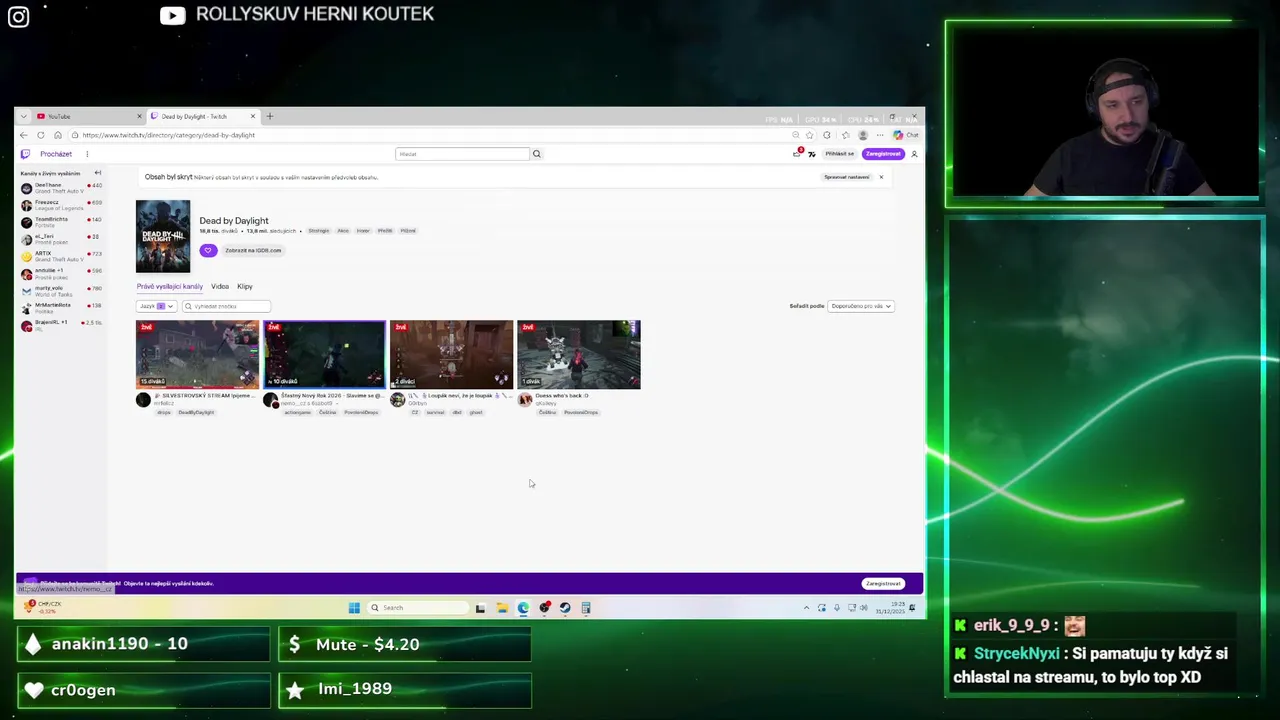Open the Doporučeno pro vás sort dropdown
This screenshot has height=720, width=1280.
(x=861, y=306)
